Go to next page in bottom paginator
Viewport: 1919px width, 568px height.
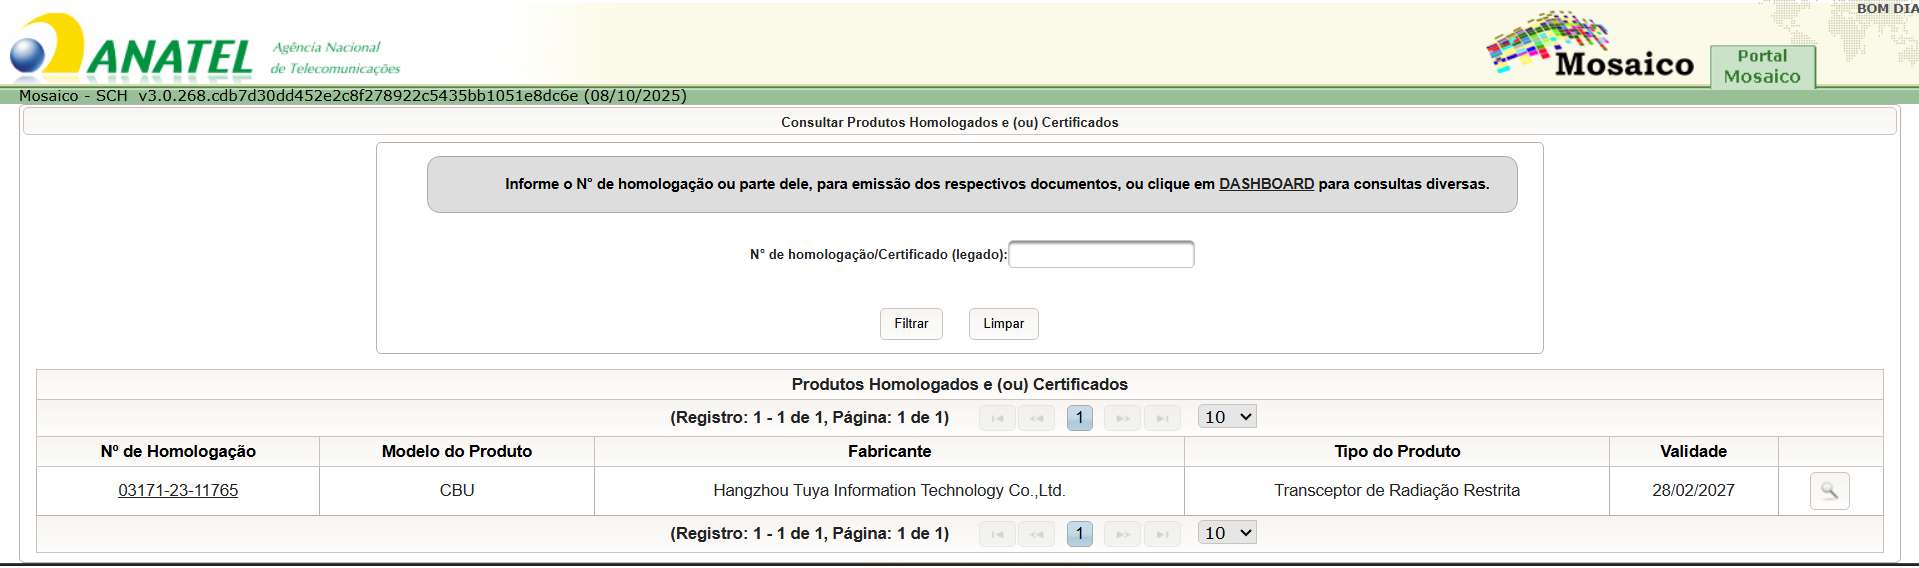click(x=1123, y=534)
